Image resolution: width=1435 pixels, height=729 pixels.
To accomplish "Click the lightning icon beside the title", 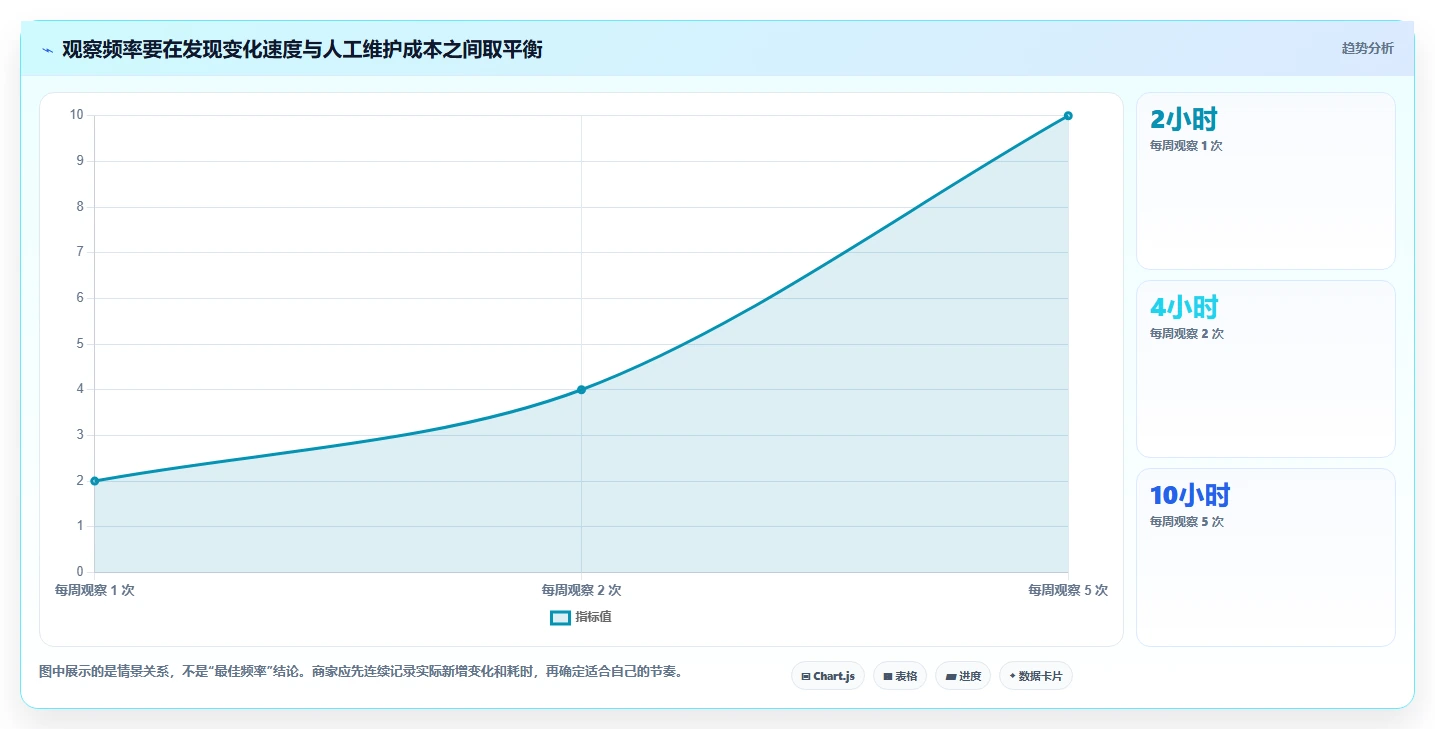I will pyautogui.click(x=47, y=49).
